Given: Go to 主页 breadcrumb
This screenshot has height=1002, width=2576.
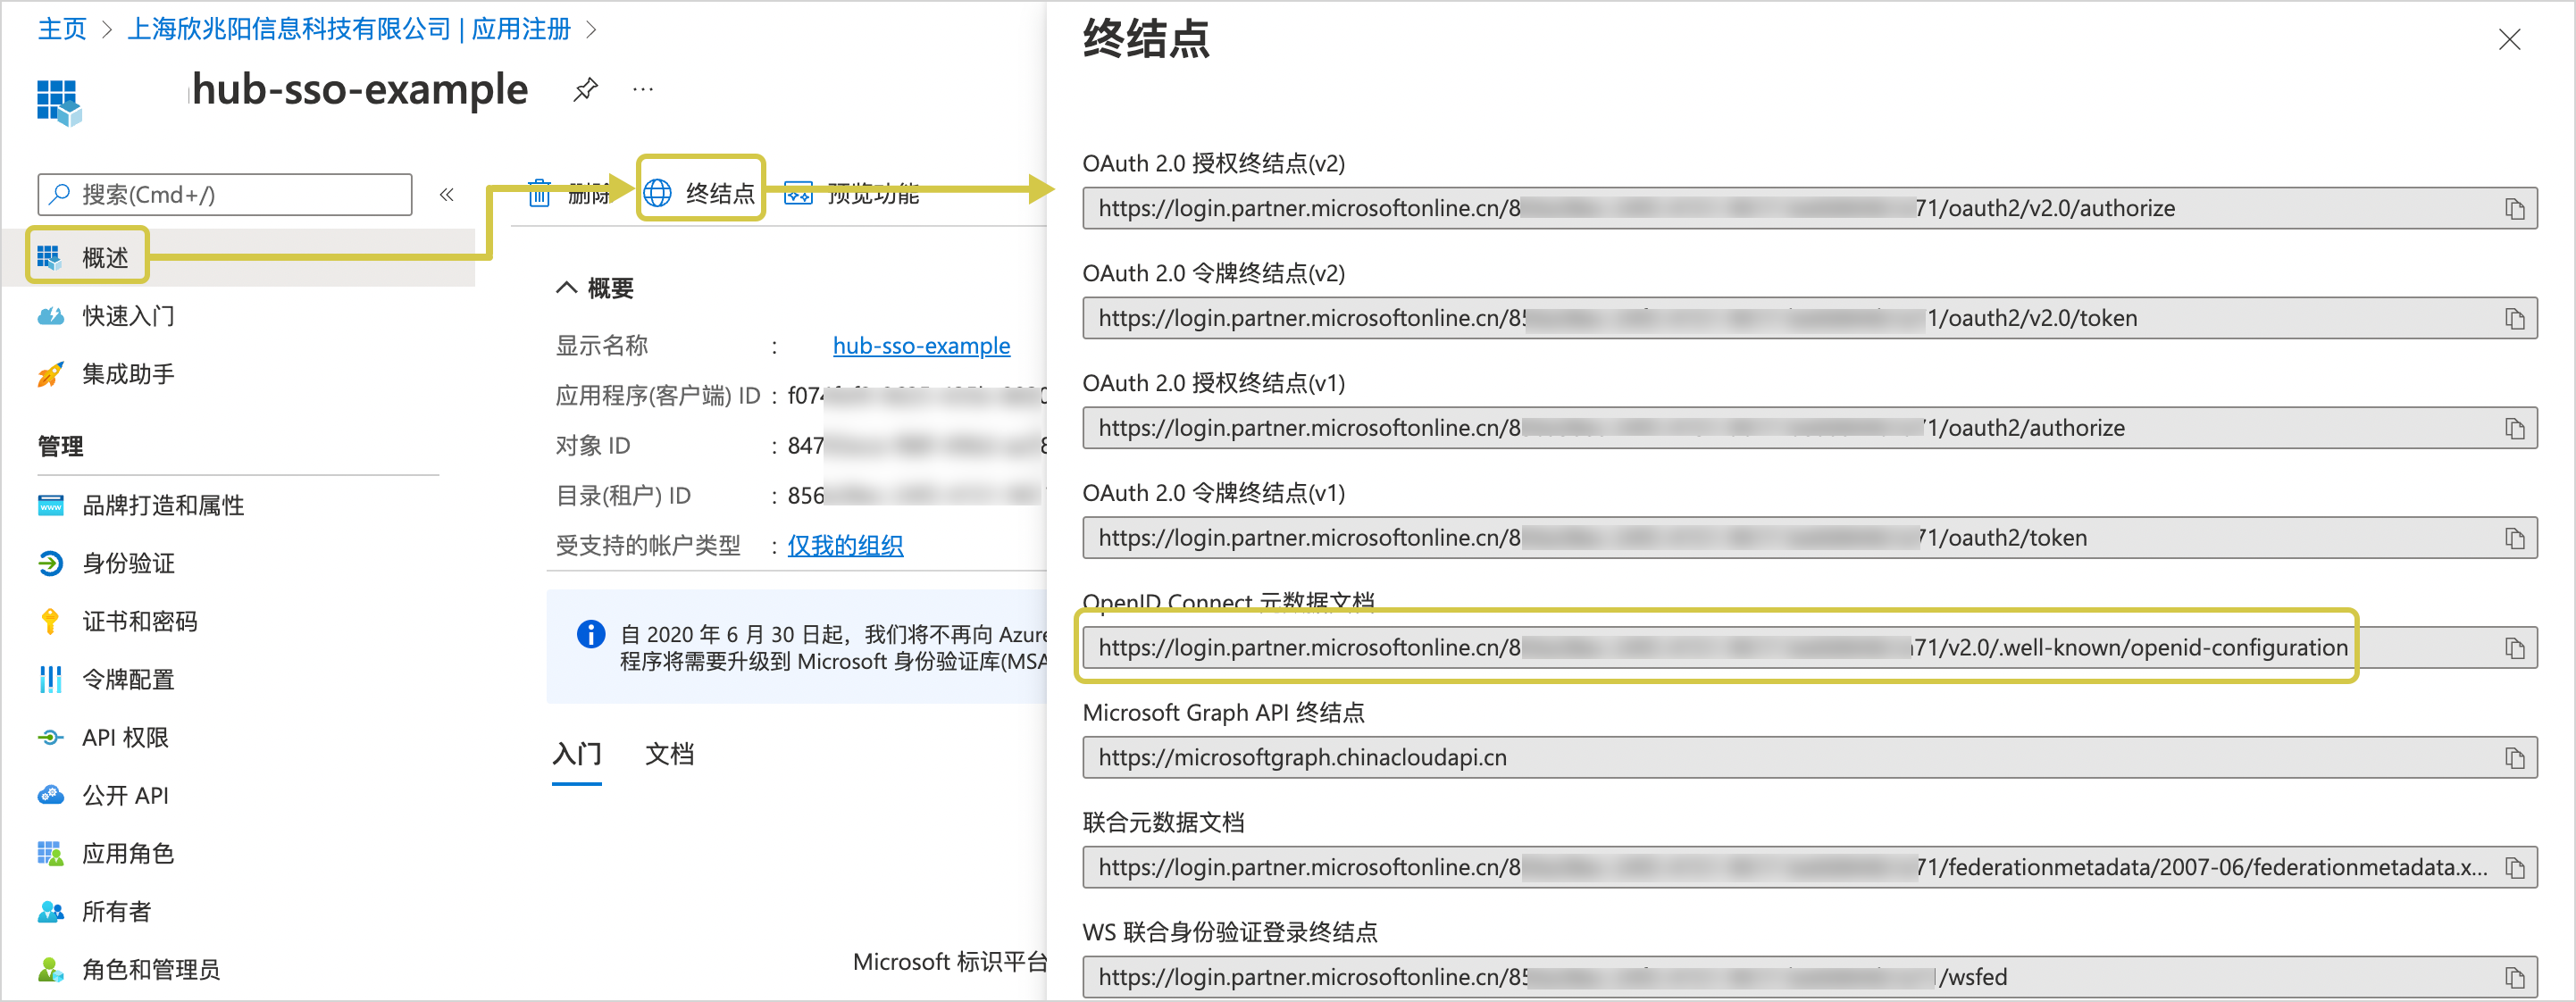Looking at the screenshot, I should coord(62,29).
